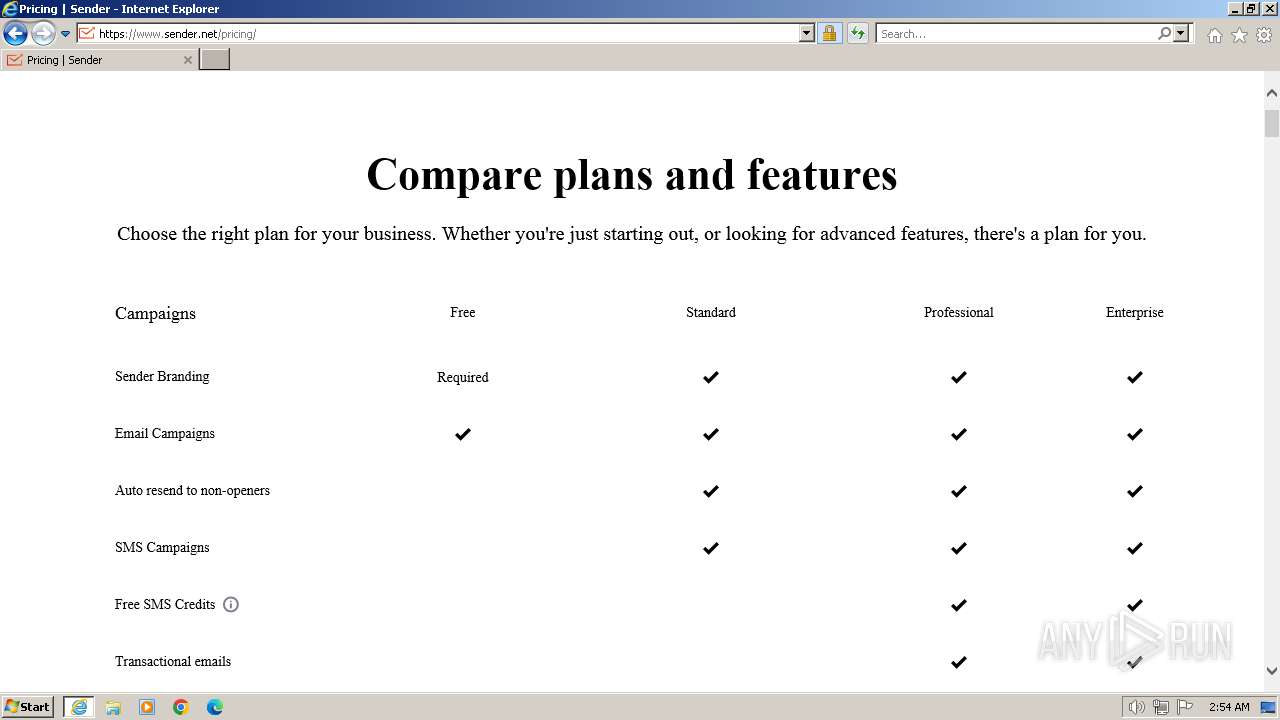Screen dimensions: 1280x720
Task: Click the Professional plan column header
Action: point(959,312)
